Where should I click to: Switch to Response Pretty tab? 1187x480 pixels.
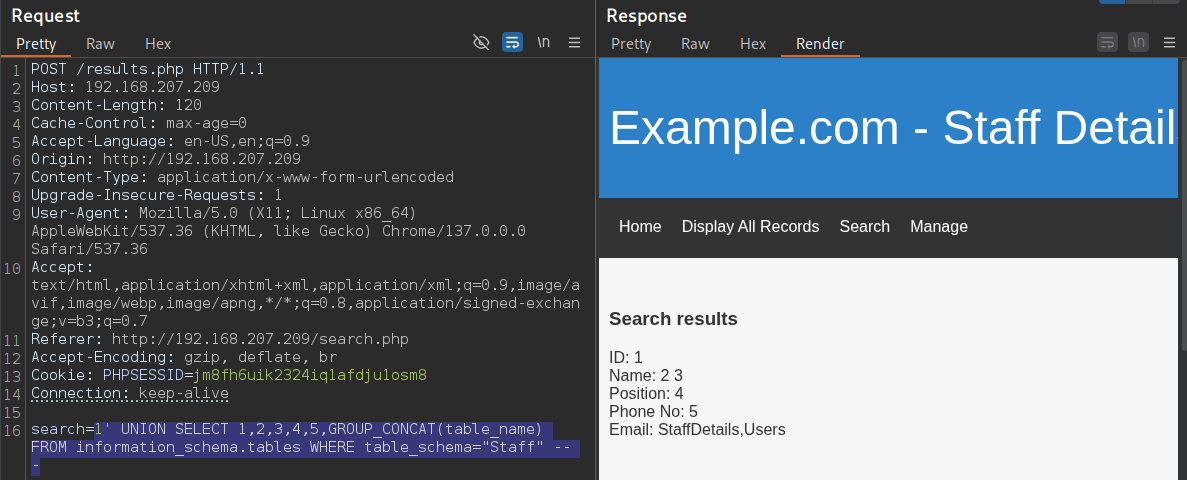[631, 44]
